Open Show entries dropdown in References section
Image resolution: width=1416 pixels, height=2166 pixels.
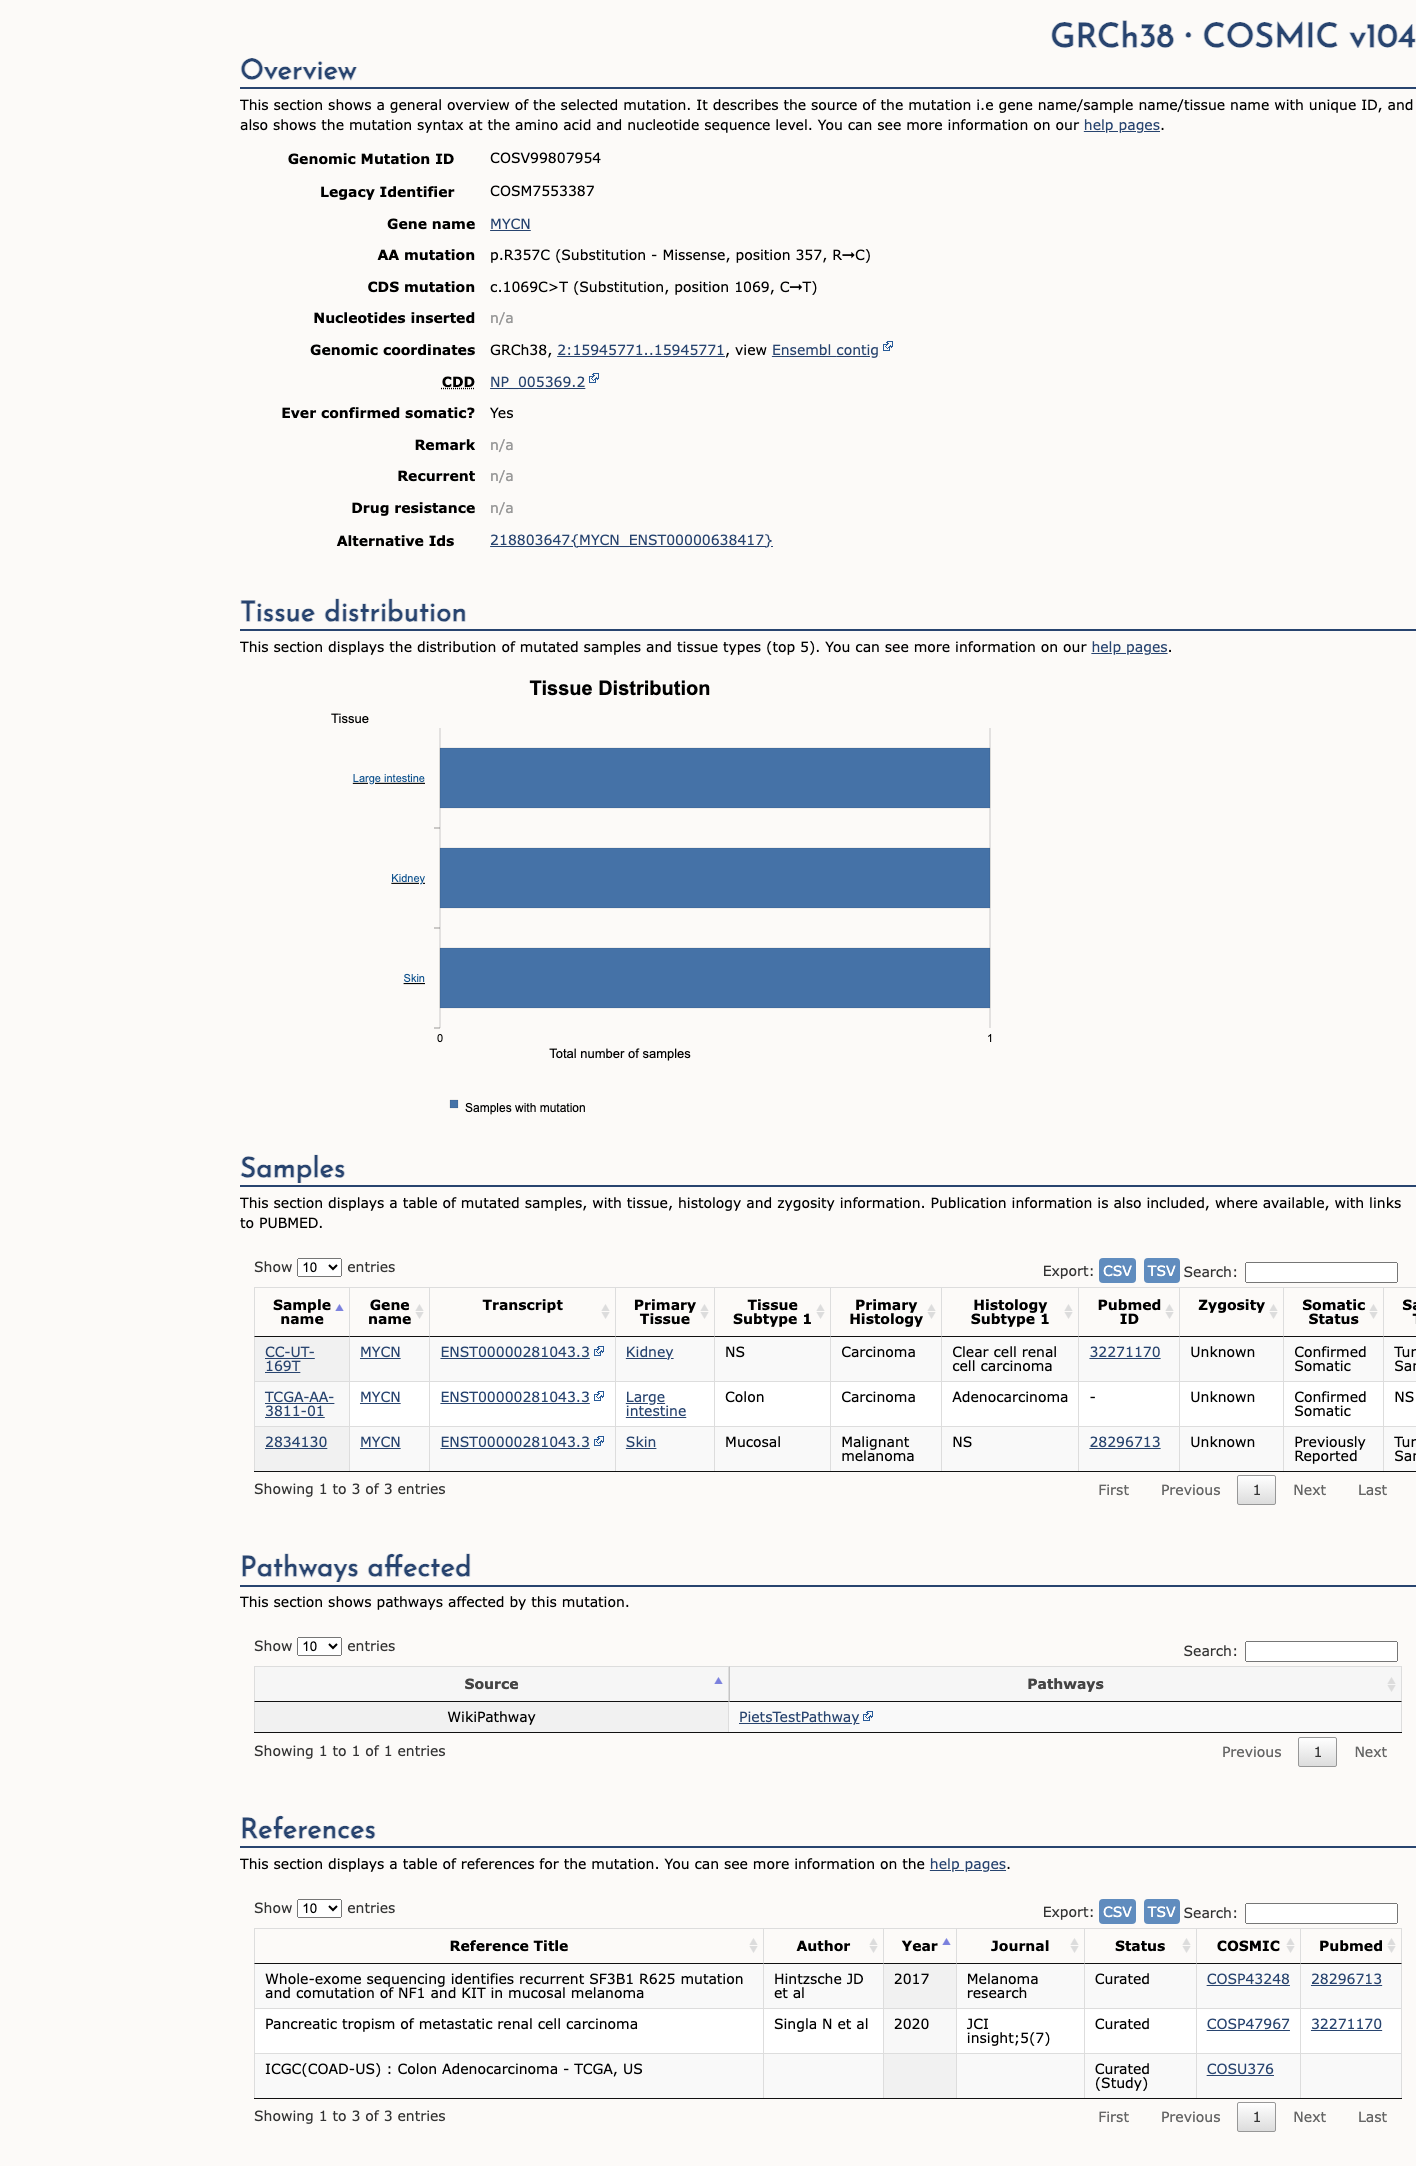coord(319,1908)
